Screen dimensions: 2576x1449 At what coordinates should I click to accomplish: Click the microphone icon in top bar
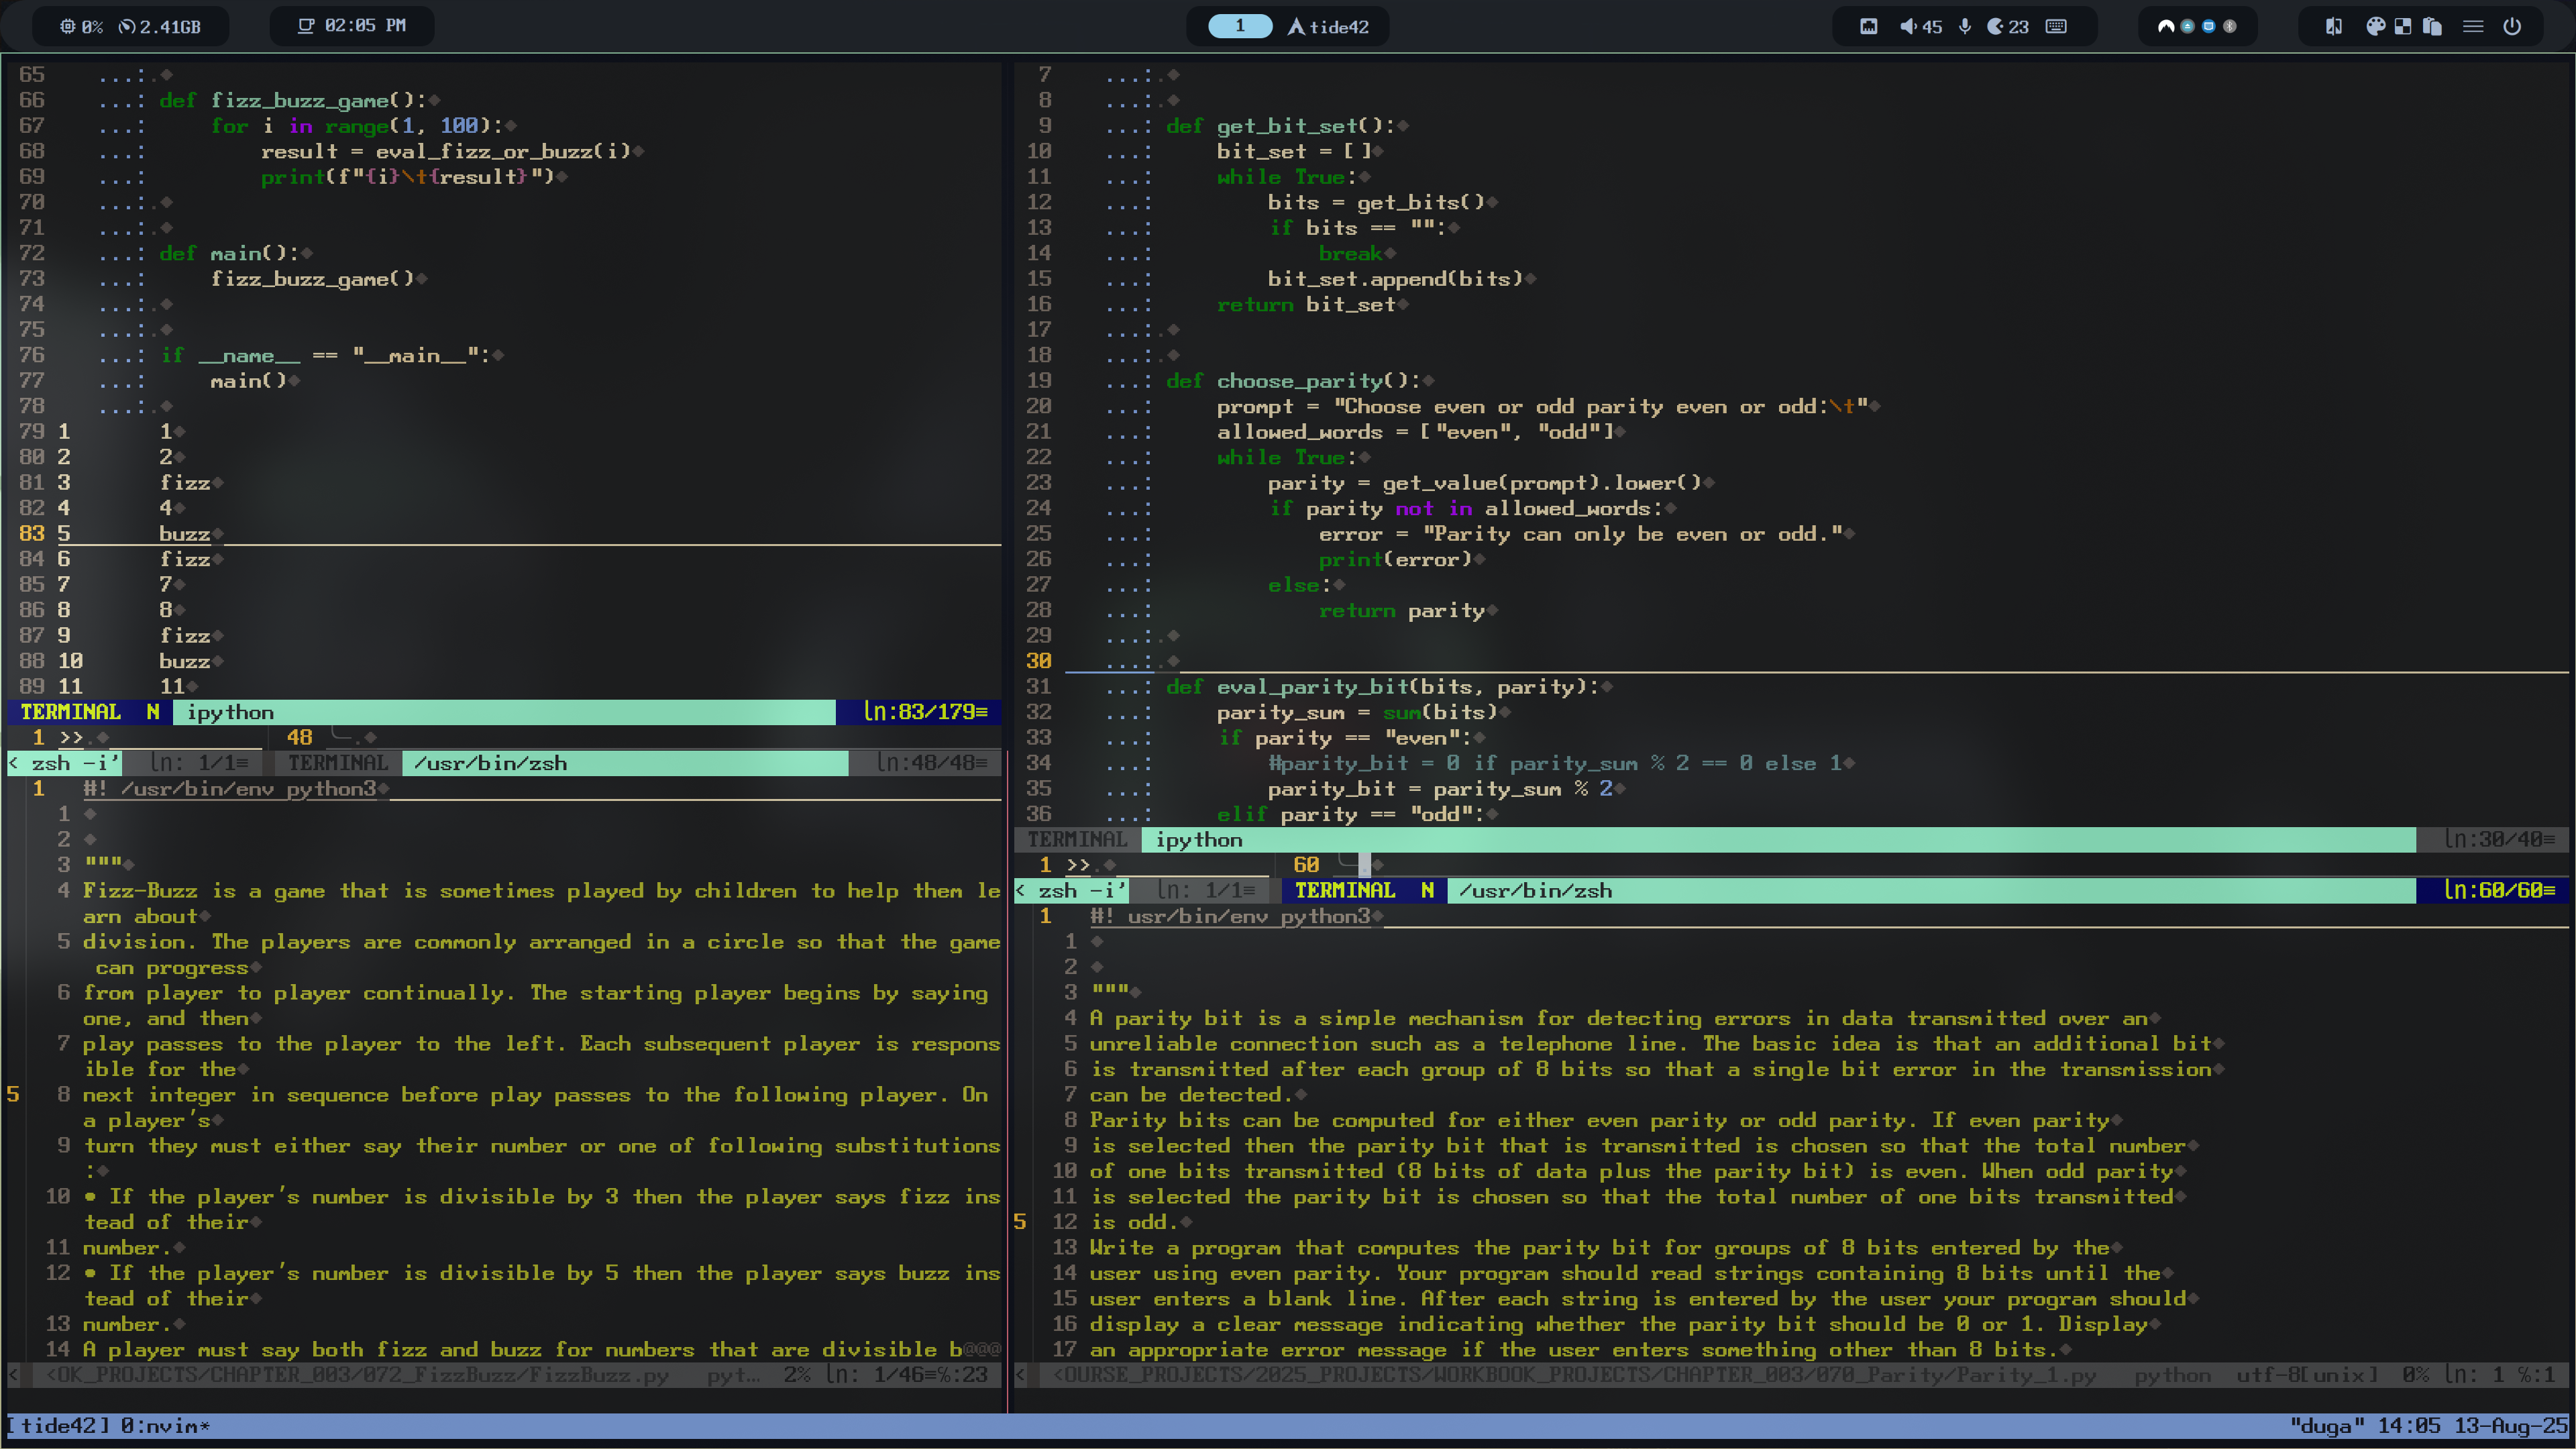click(x=1965, y=26)
